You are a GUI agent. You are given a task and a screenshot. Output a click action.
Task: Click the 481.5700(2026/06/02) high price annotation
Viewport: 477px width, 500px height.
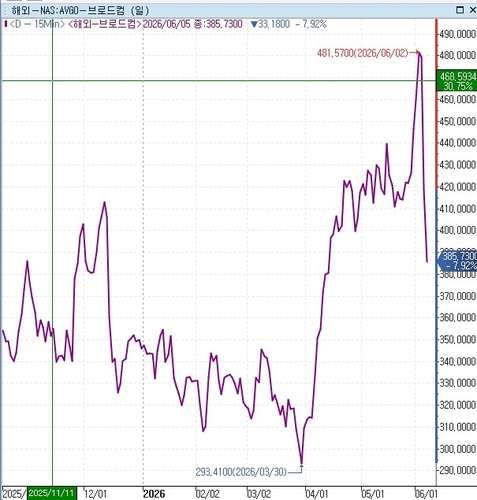point(362,53)
